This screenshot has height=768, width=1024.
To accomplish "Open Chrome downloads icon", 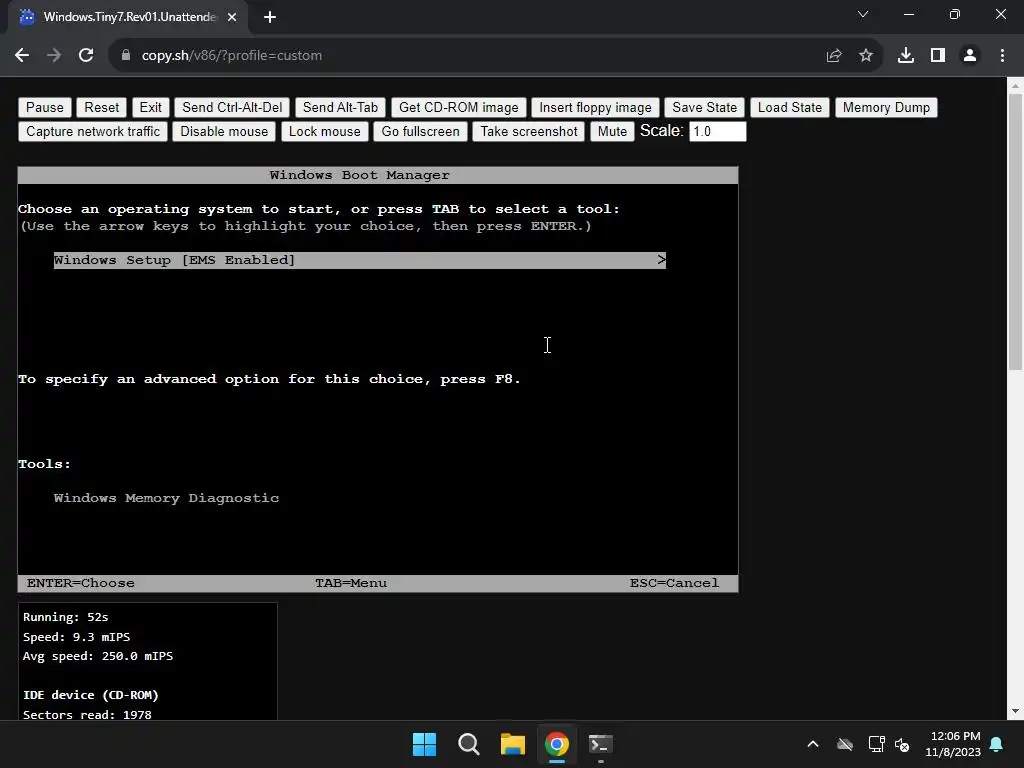I will click(x=906, y=56).
